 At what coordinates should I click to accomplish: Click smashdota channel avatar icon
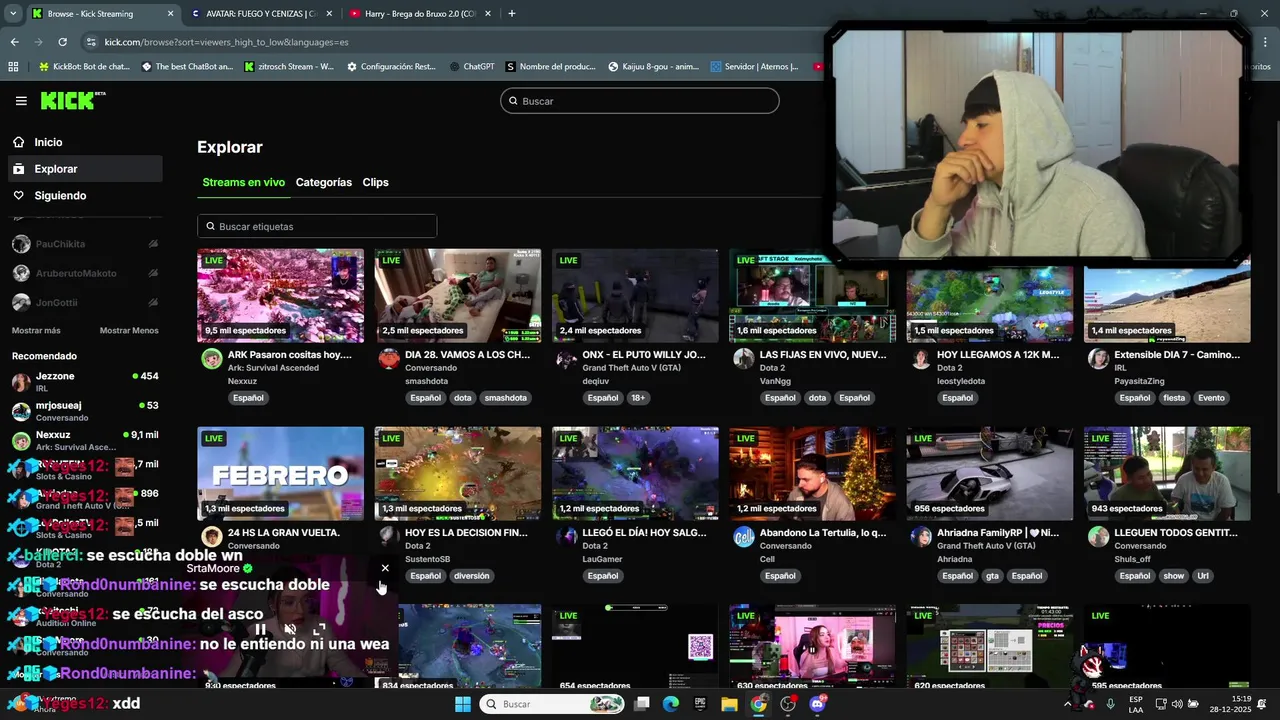[389, 359]
